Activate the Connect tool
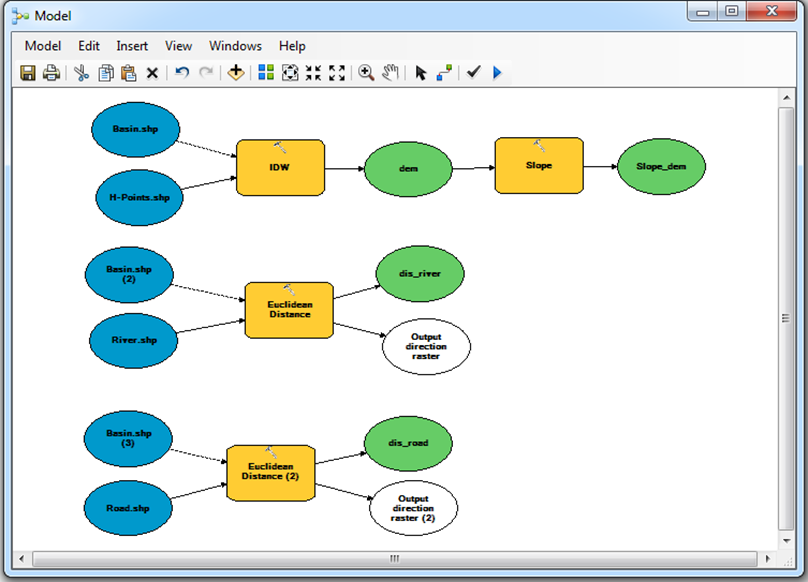Screen dimensions: 808x582 point(444,73)
